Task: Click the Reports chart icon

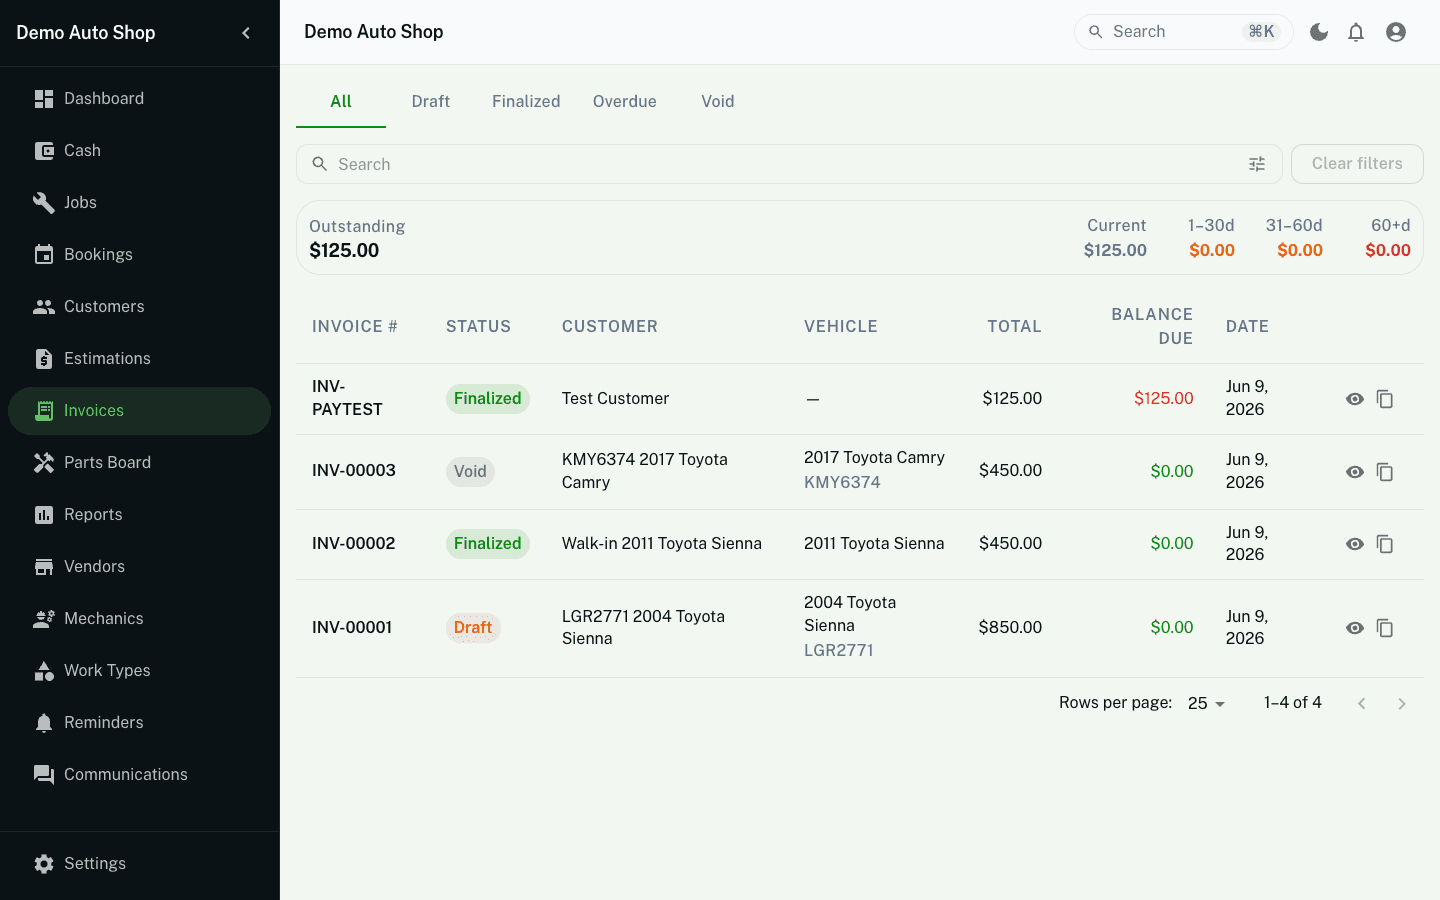Action: point(44,515)
